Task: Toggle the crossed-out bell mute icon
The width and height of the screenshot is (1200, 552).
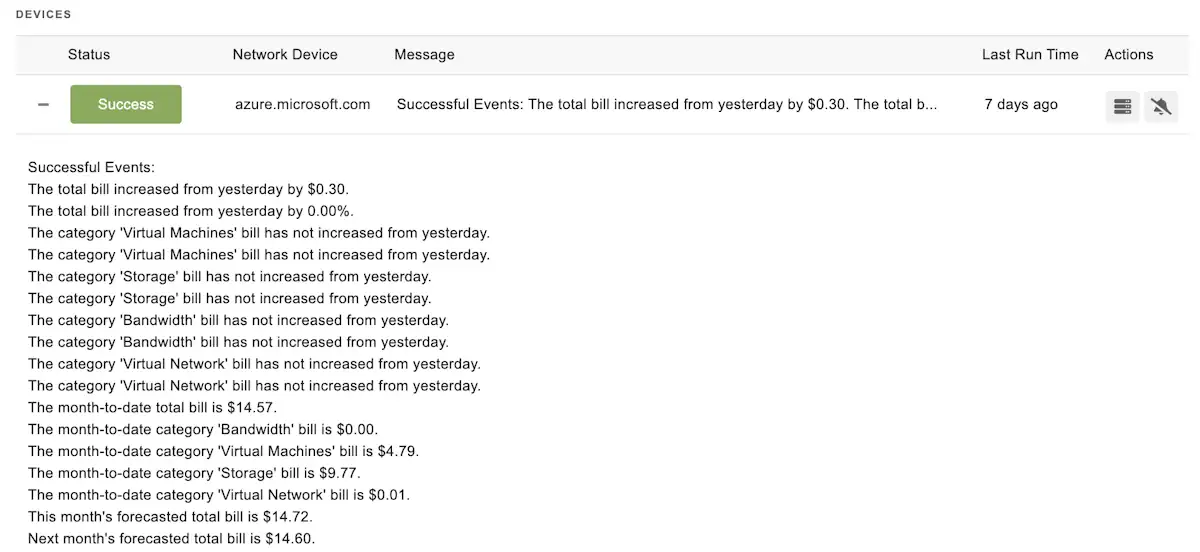Action: coord(1160,105)
